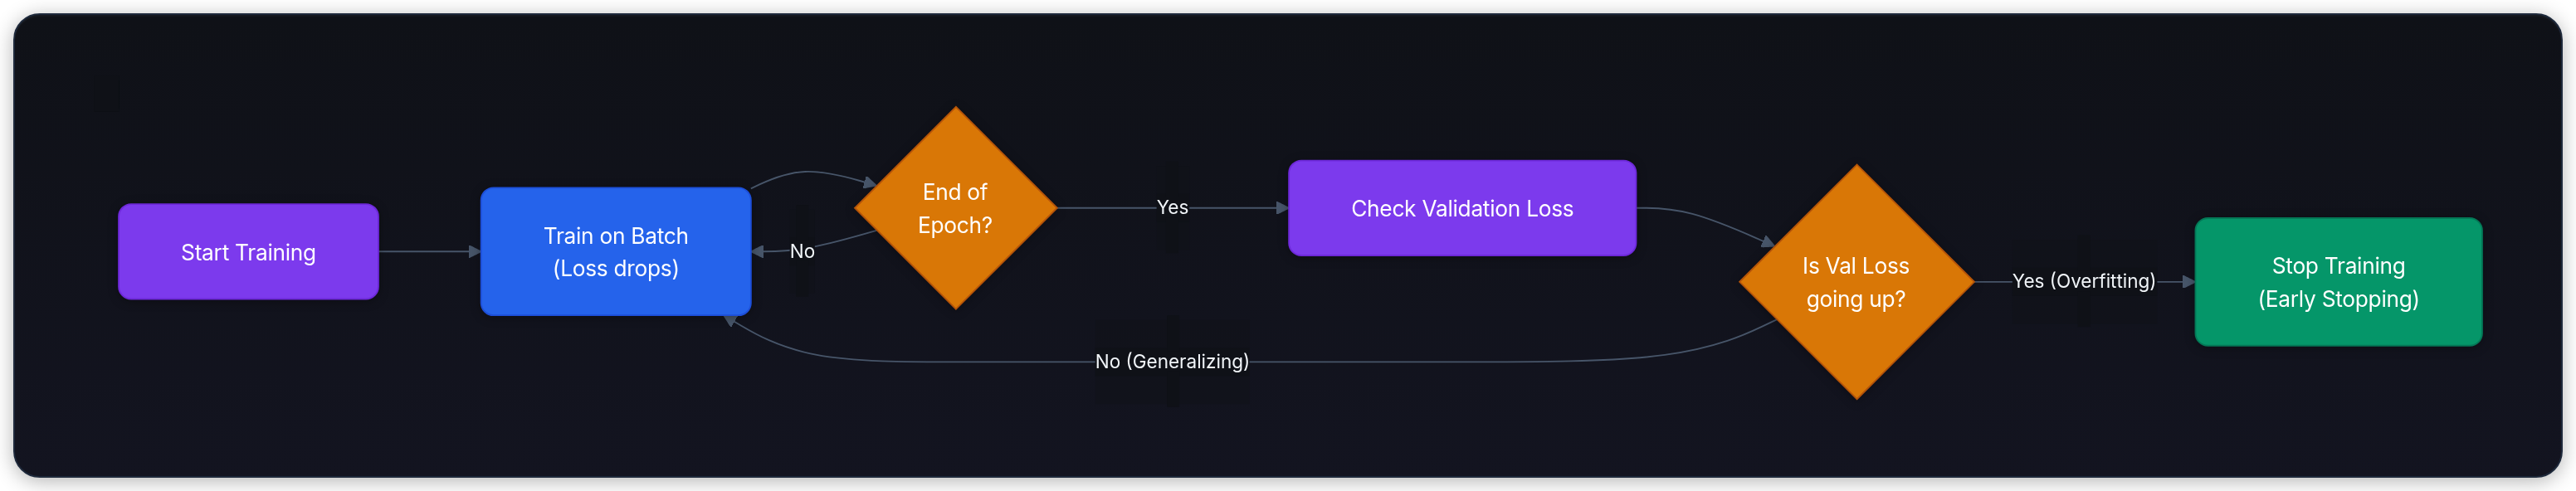Click the arrow from Start Training to Train on Batch
The width and height of the screenshot is (2576, 491).
click(429, 252)
